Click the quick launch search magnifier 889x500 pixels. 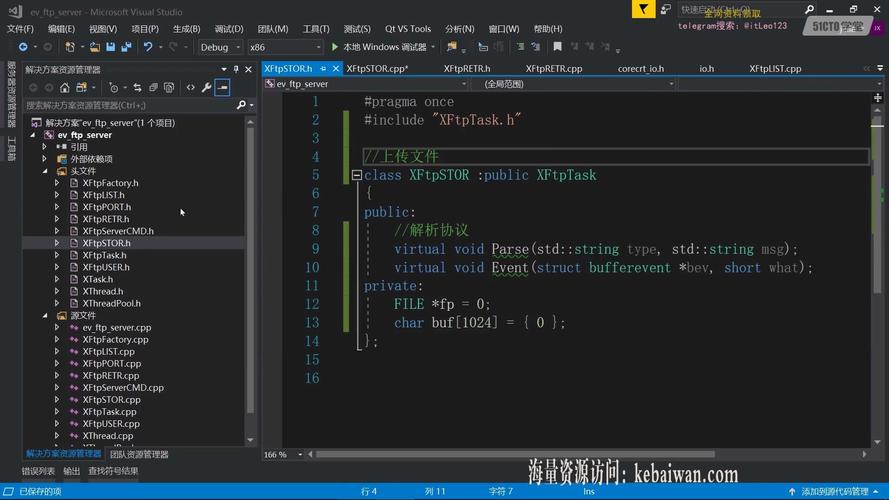tap(809, 9)
